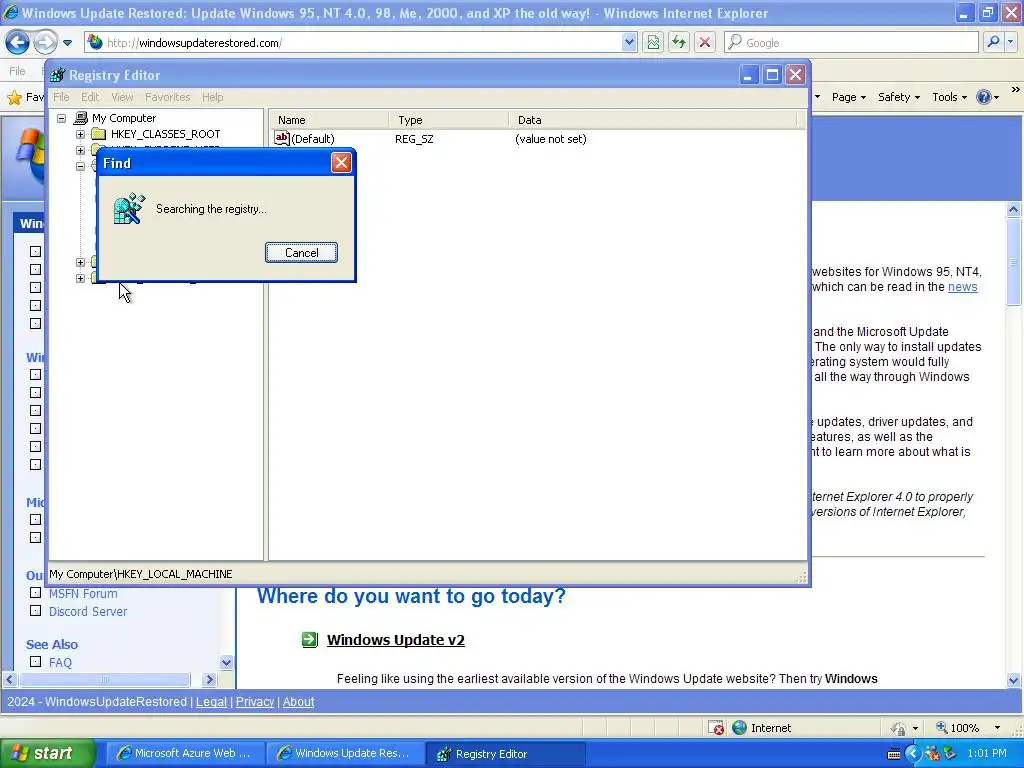The image size is (1024, 768).
Task: Open the address bar history dropdown
Action: (x=628, y=42)
